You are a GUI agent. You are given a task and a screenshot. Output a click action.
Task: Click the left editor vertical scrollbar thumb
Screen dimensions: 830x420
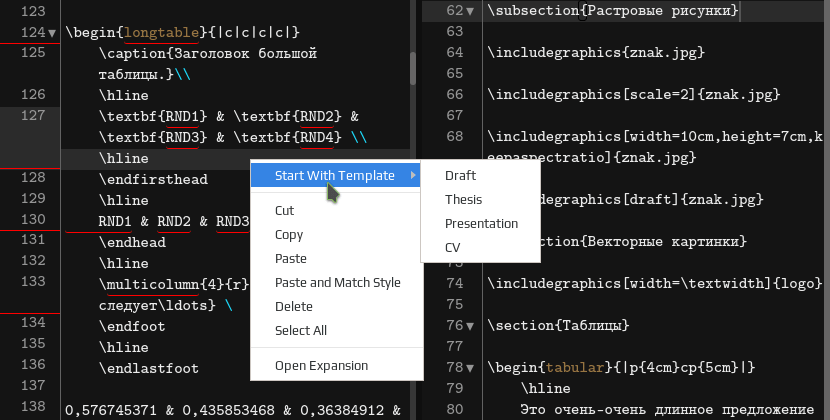point(413,68)
